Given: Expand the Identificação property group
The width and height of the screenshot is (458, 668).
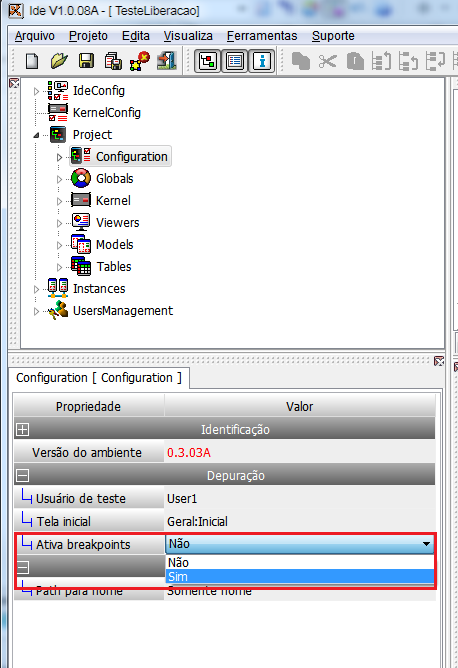Looking at the screenshot, I should click(x=23, y=429).
